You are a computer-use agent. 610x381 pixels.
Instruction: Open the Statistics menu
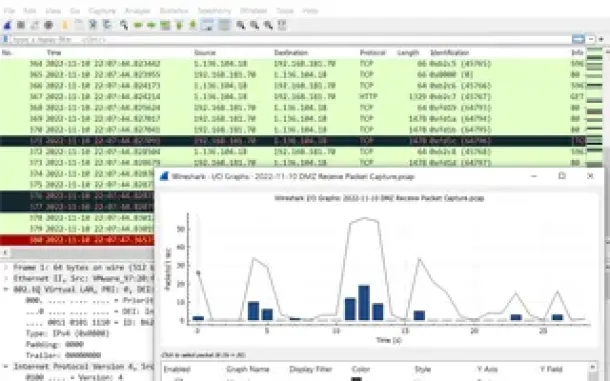174,11
